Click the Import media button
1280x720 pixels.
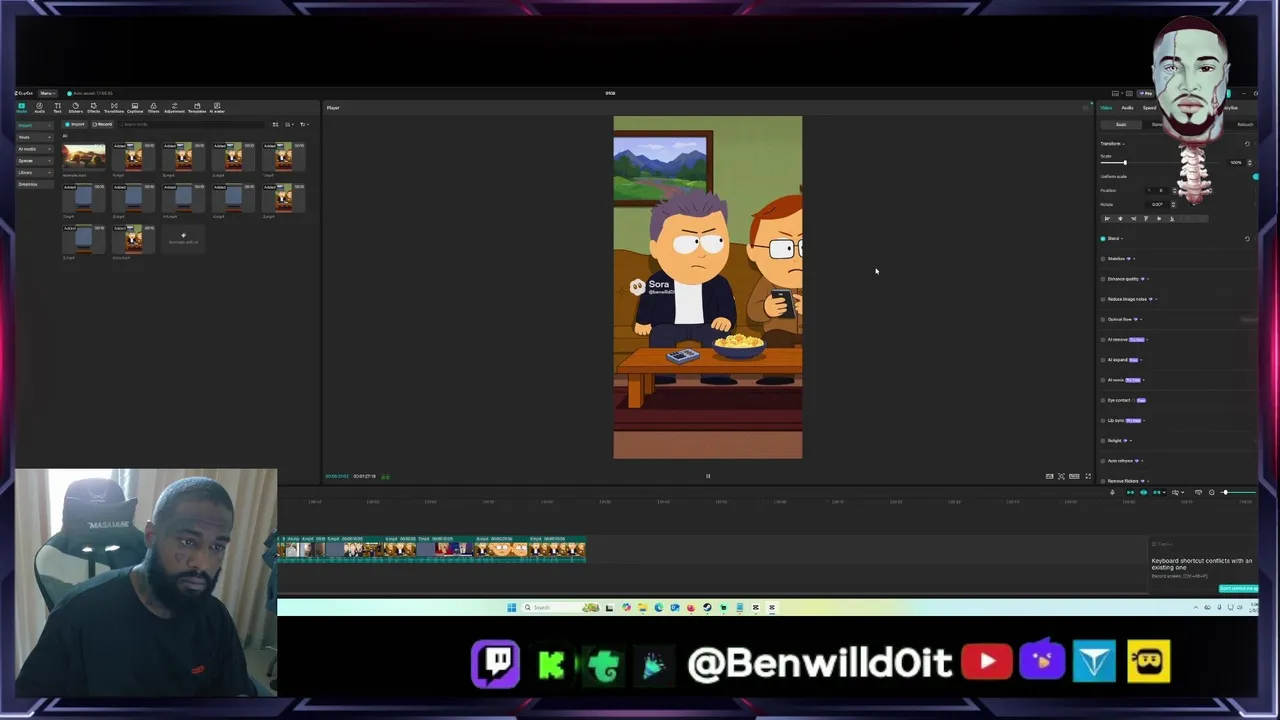click(75, 124)
